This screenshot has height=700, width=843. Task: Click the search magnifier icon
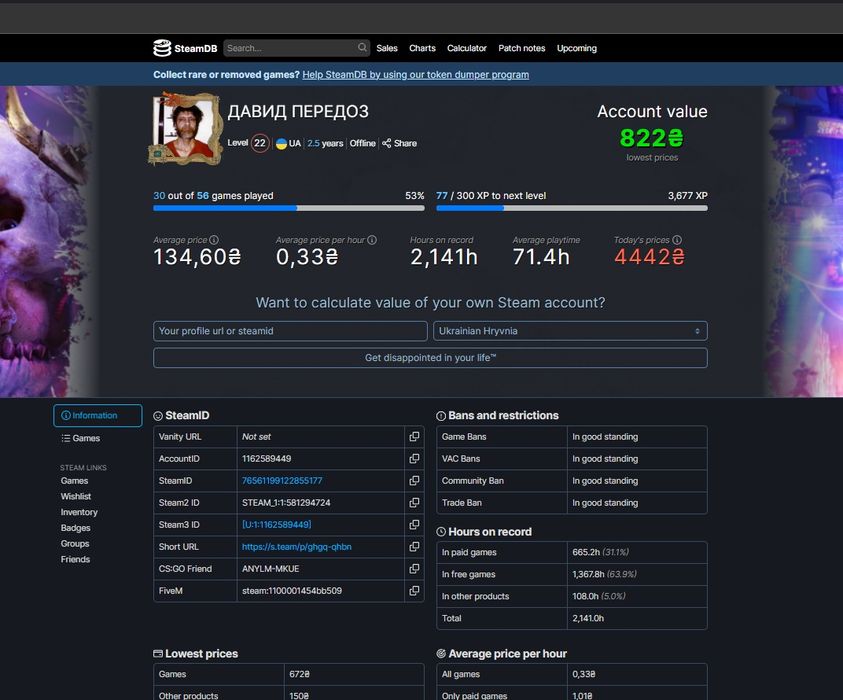point(362,48)
